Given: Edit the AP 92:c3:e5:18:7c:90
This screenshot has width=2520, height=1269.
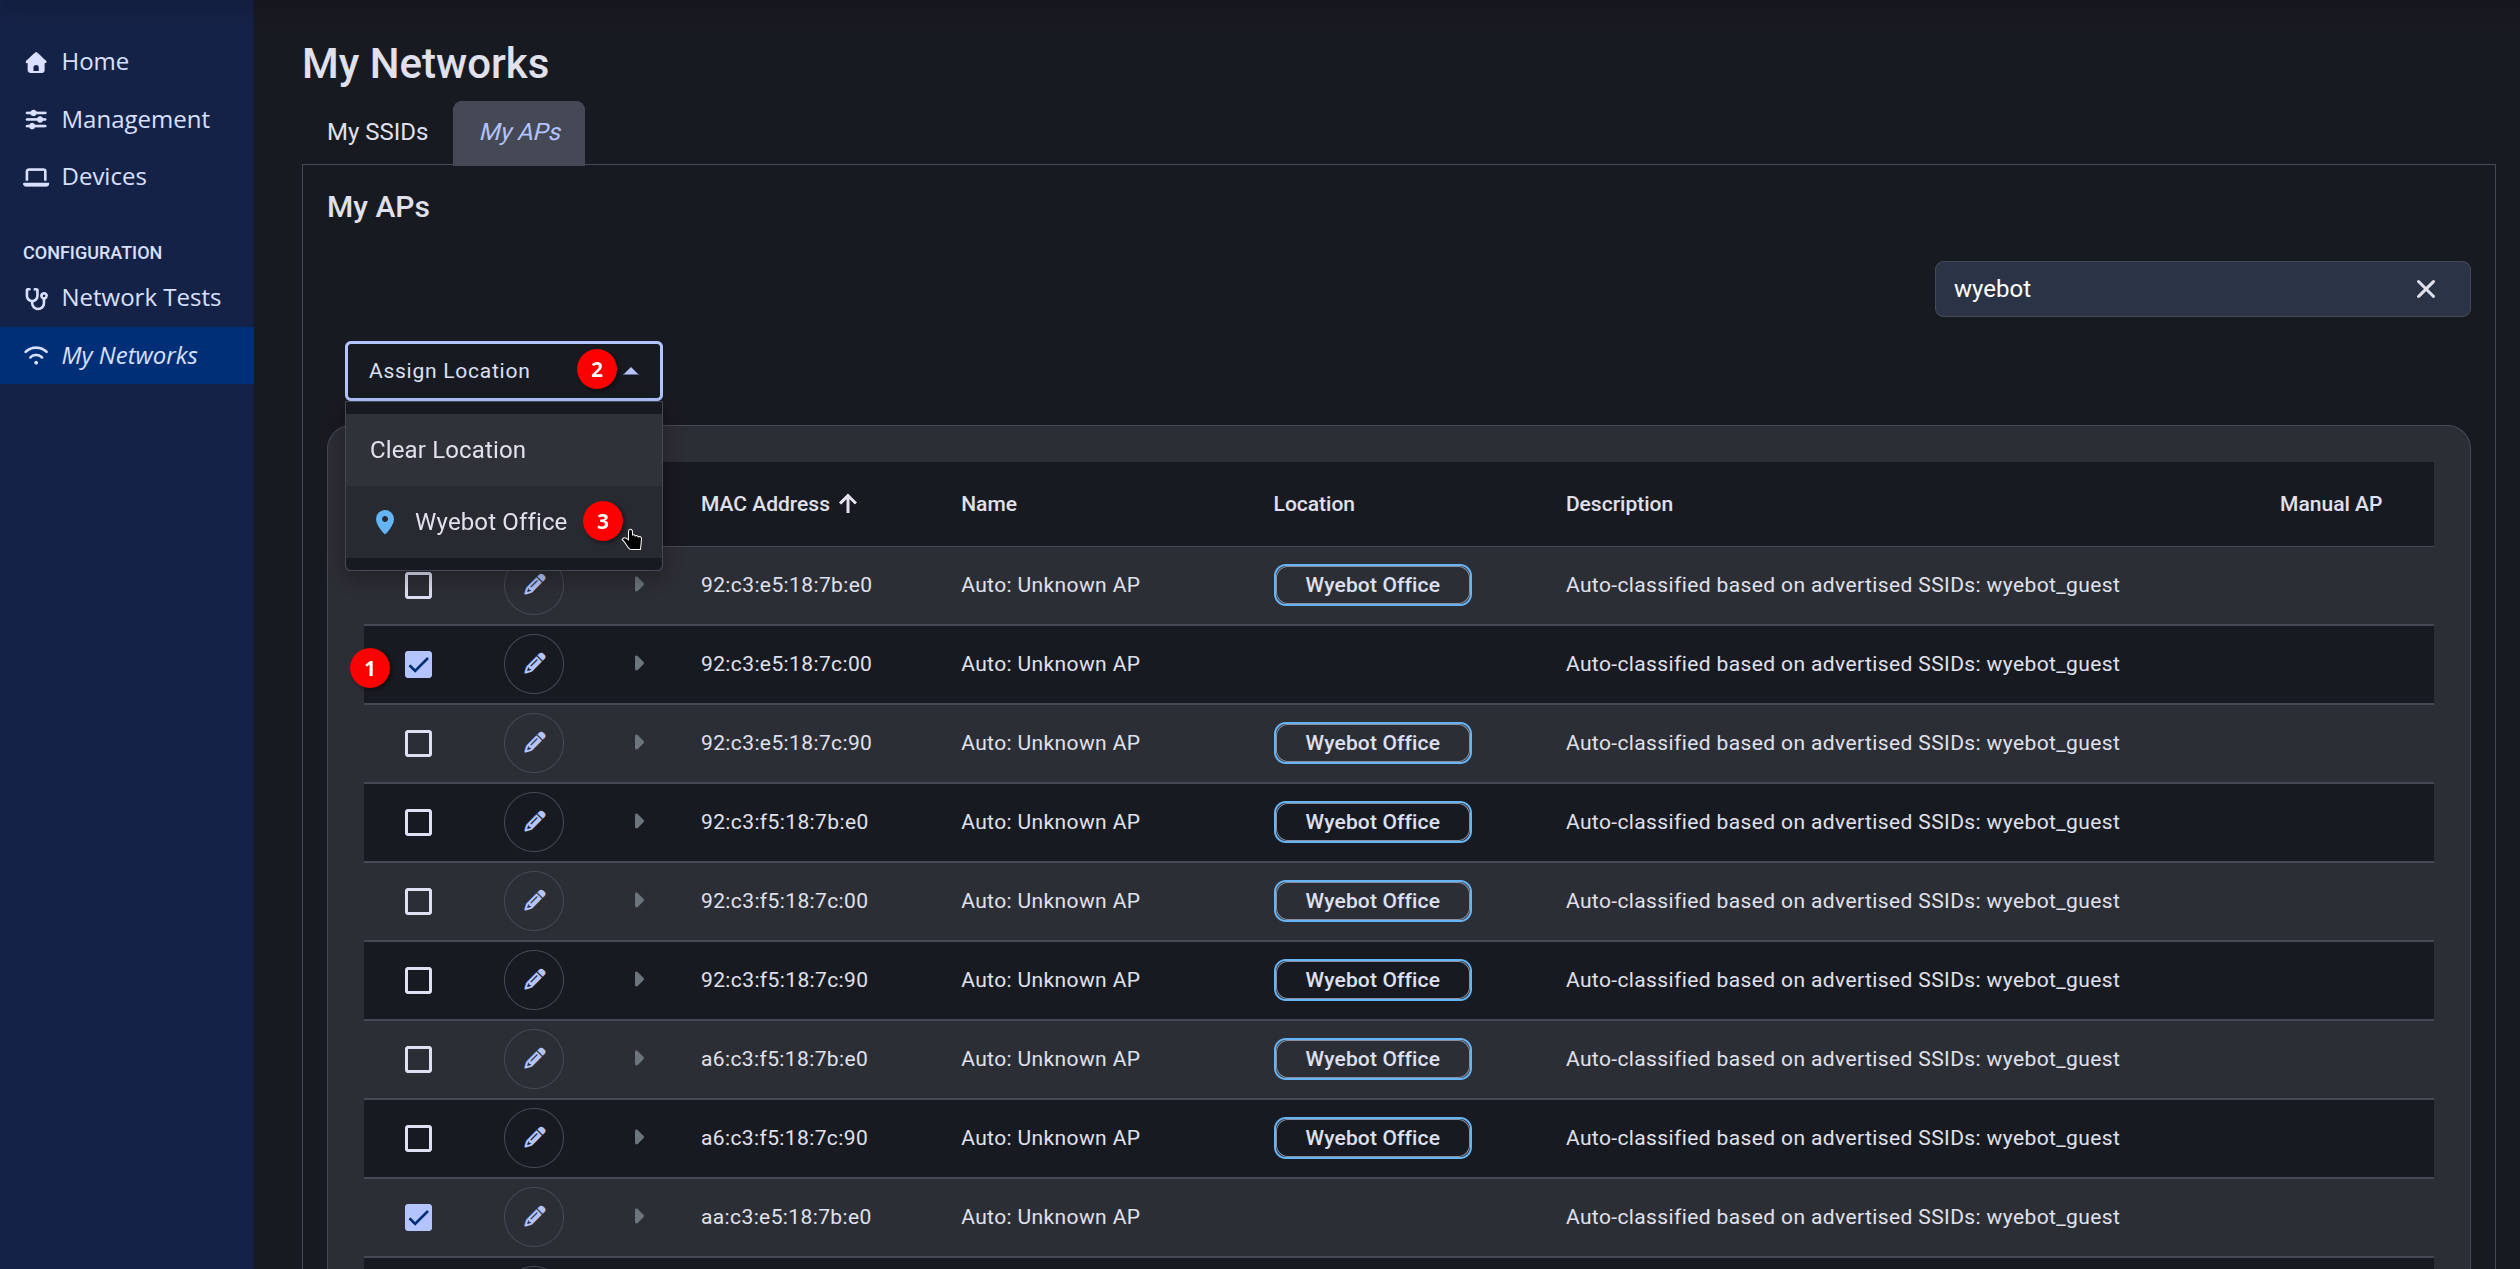Looking at the screenshot, I should [534, 743].
